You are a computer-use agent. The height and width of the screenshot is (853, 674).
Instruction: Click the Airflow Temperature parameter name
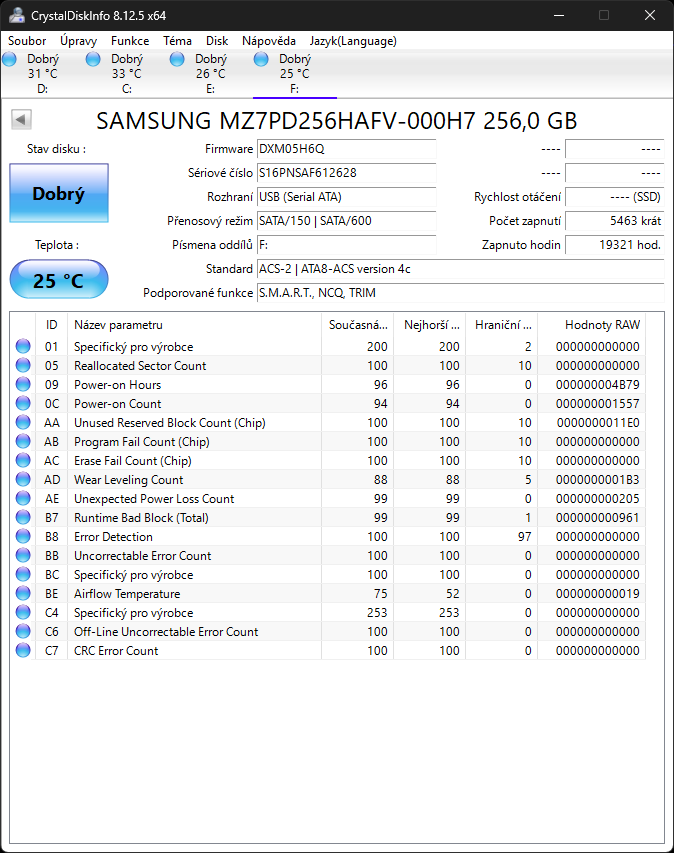pyautogui.click(x=127, y=594)
